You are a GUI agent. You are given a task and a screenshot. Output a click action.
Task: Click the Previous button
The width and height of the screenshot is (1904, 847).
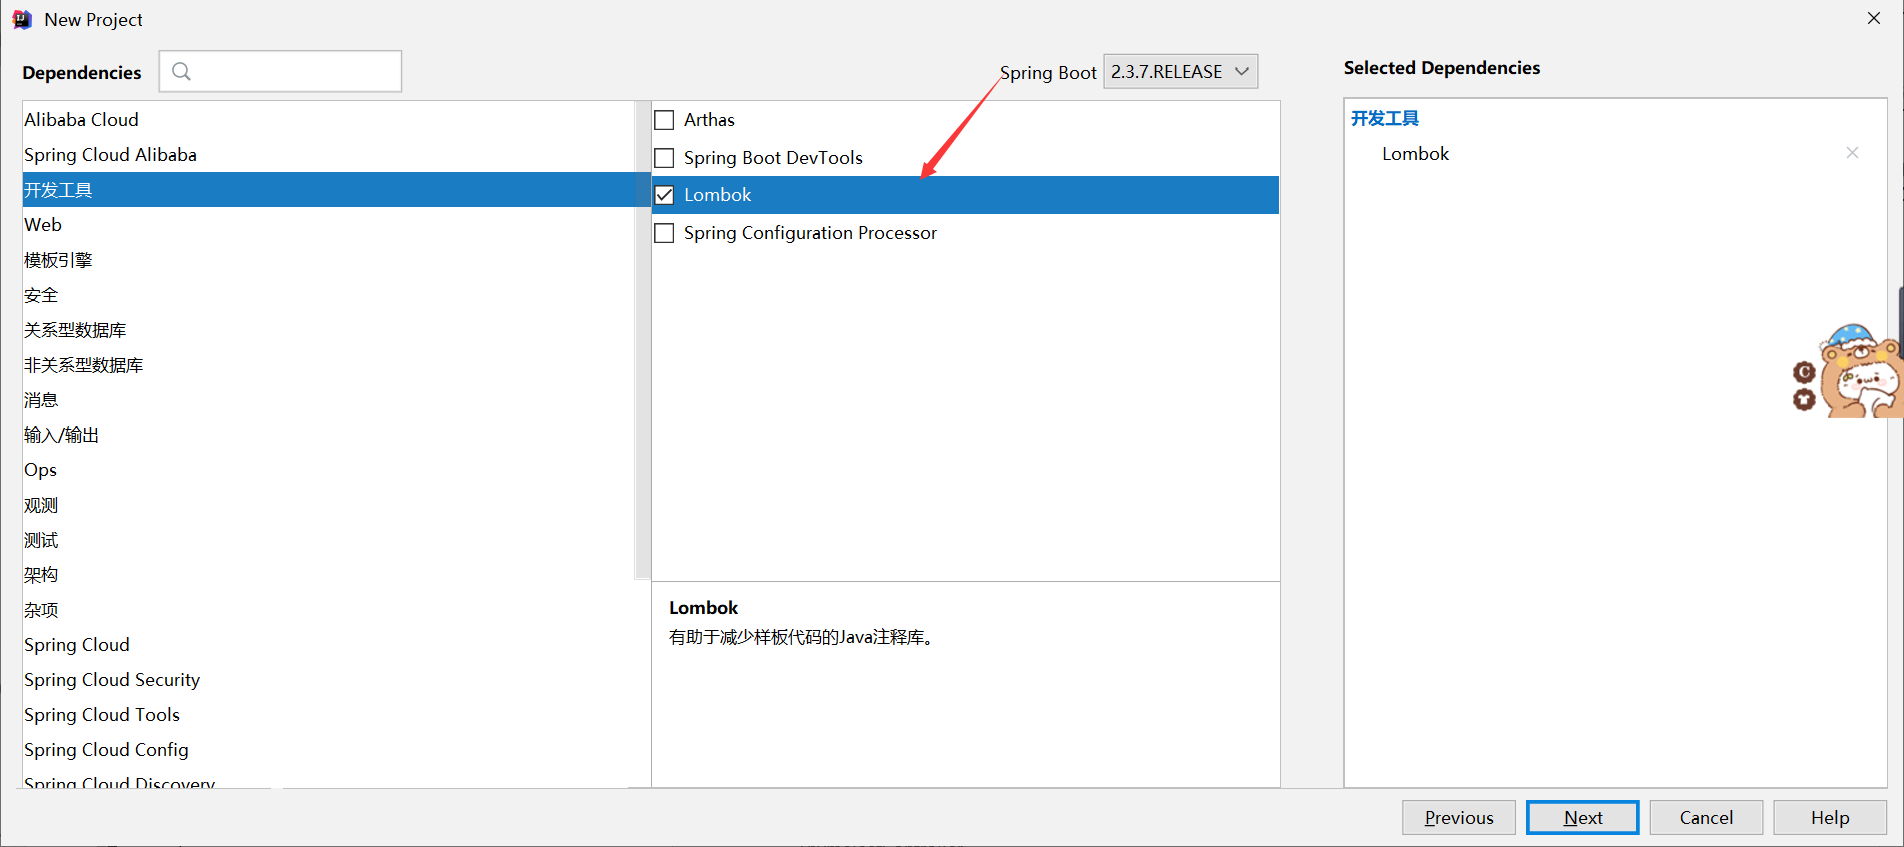1458,817
